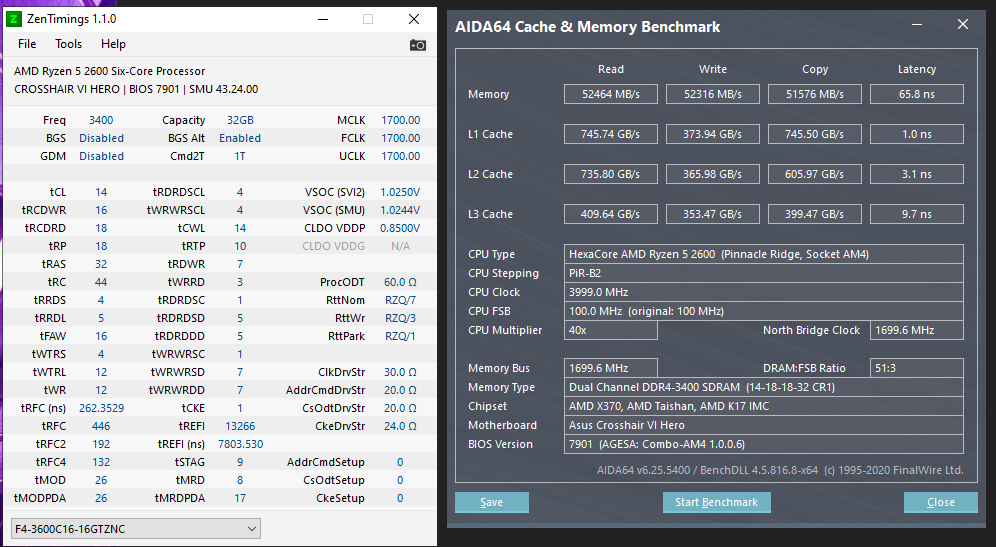996x547 pixels.
Task: Click the L3 Cache Latency 9.7 ns field
Action: pos(917,214)
